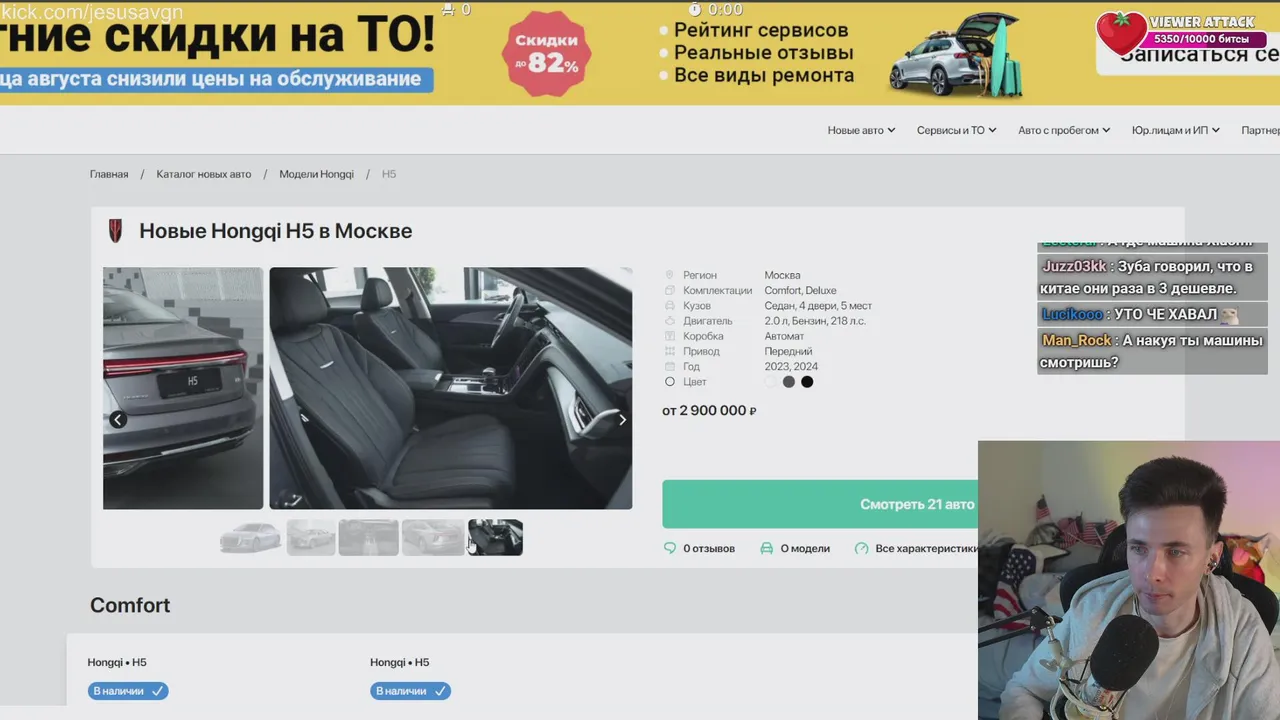Click the Кузов car body icon
The width and height of the screenshot is (1280, 720).
670,306
